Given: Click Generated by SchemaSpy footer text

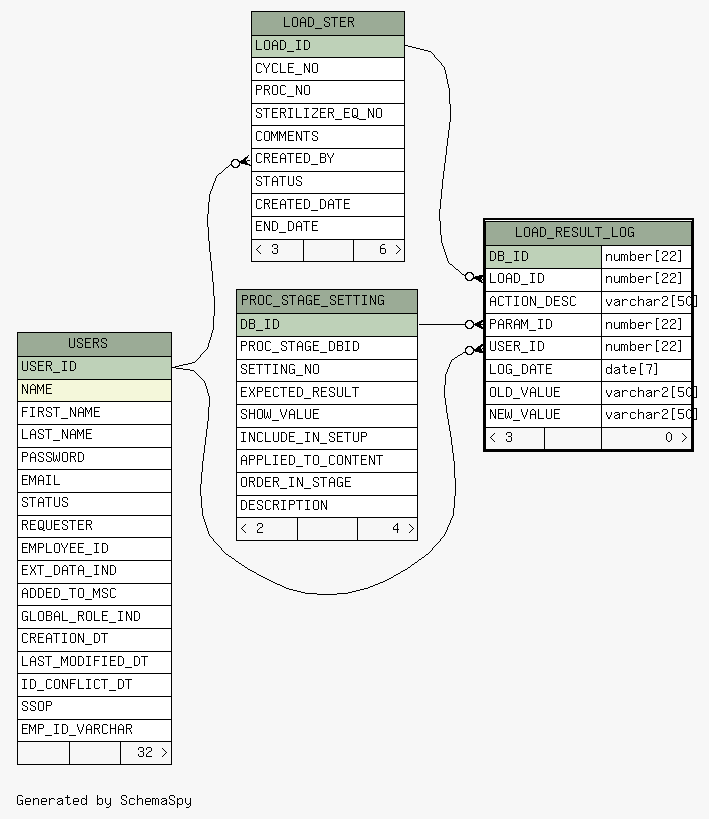Looking at the screenshot, I should tap(104, 800).
